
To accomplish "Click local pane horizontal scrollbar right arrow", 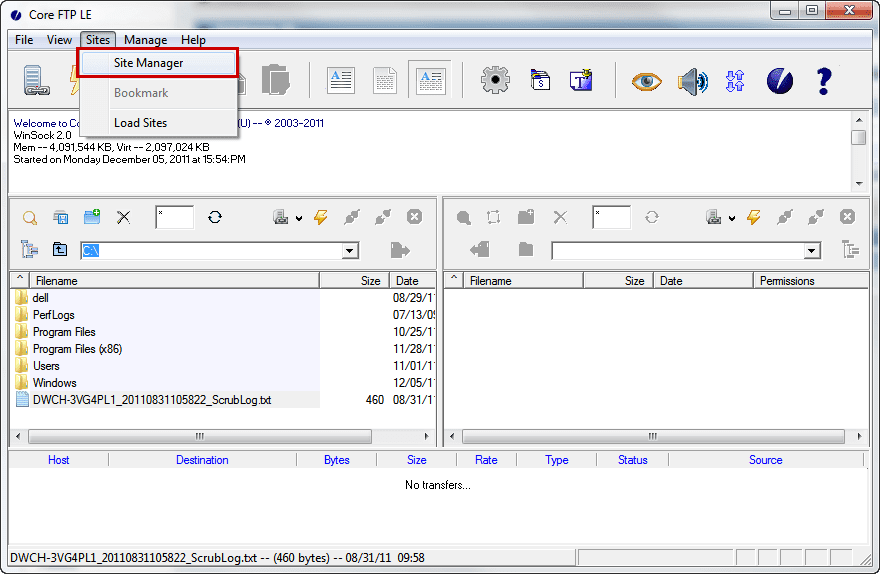I will pyautogui.click(x=427, y=436).
